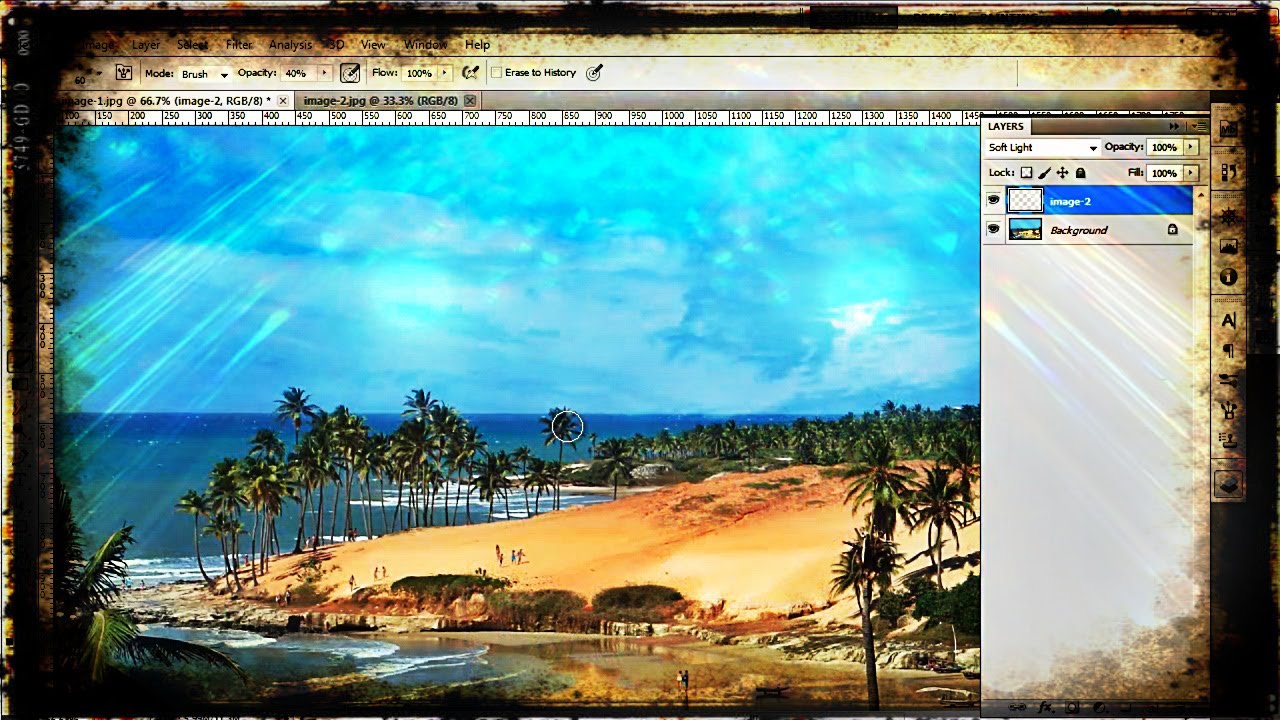
Task: Open the View menu
Action: (373, 45)
